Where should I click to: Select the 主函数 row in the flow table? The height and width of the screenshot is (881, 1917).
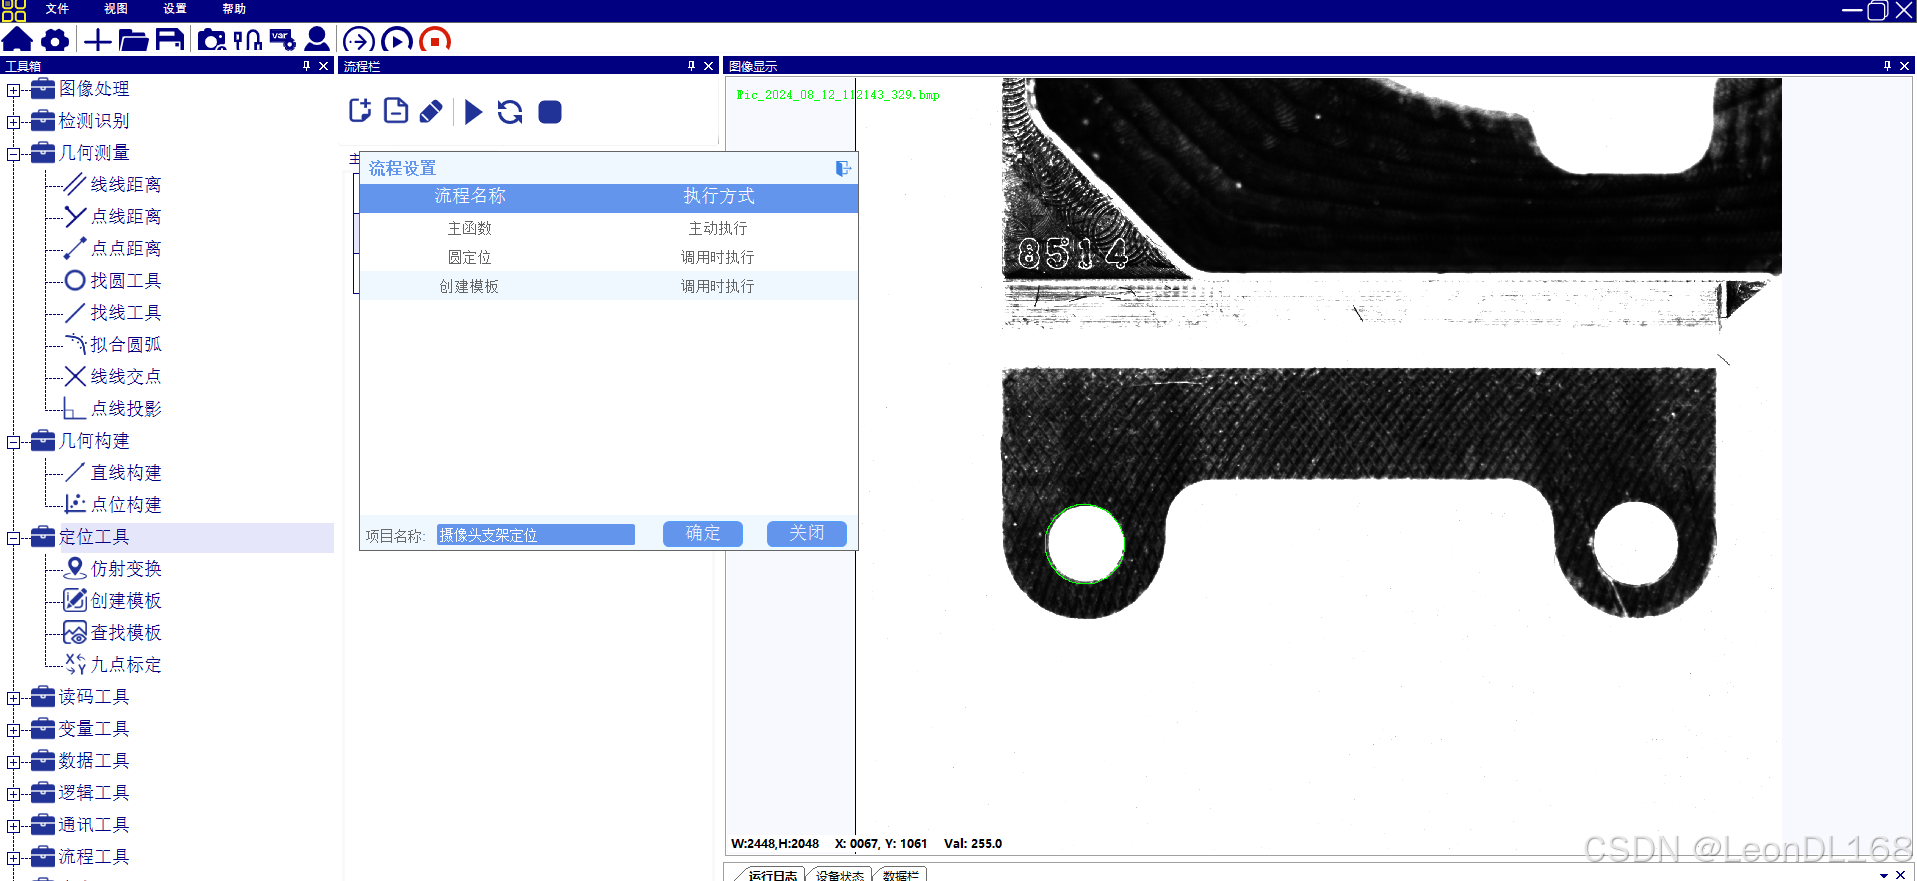click(608, 228)
